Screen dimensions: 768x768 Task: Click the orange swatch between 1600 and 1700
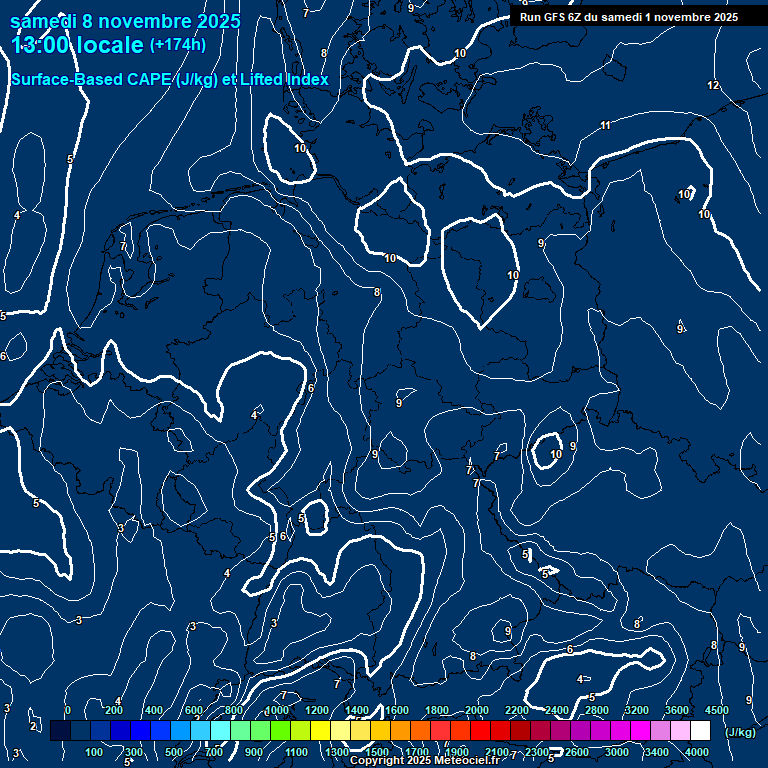click(400, 730)
